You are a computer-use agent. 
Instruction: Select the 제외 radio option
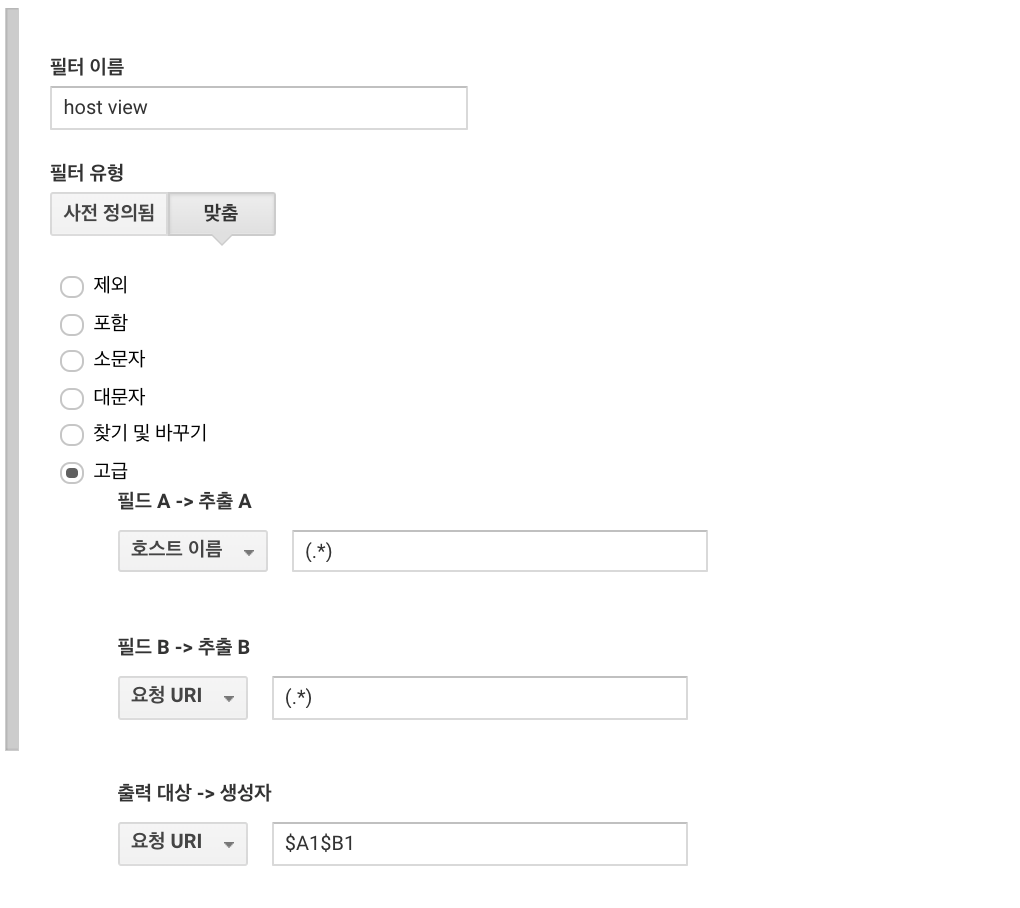tap(72, 286)
